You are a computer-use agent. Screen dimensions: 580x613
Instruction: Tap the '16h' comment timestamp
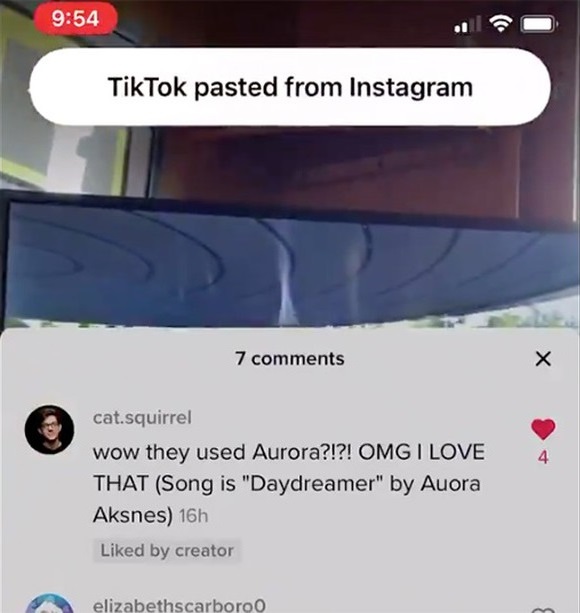pos(193,516)
